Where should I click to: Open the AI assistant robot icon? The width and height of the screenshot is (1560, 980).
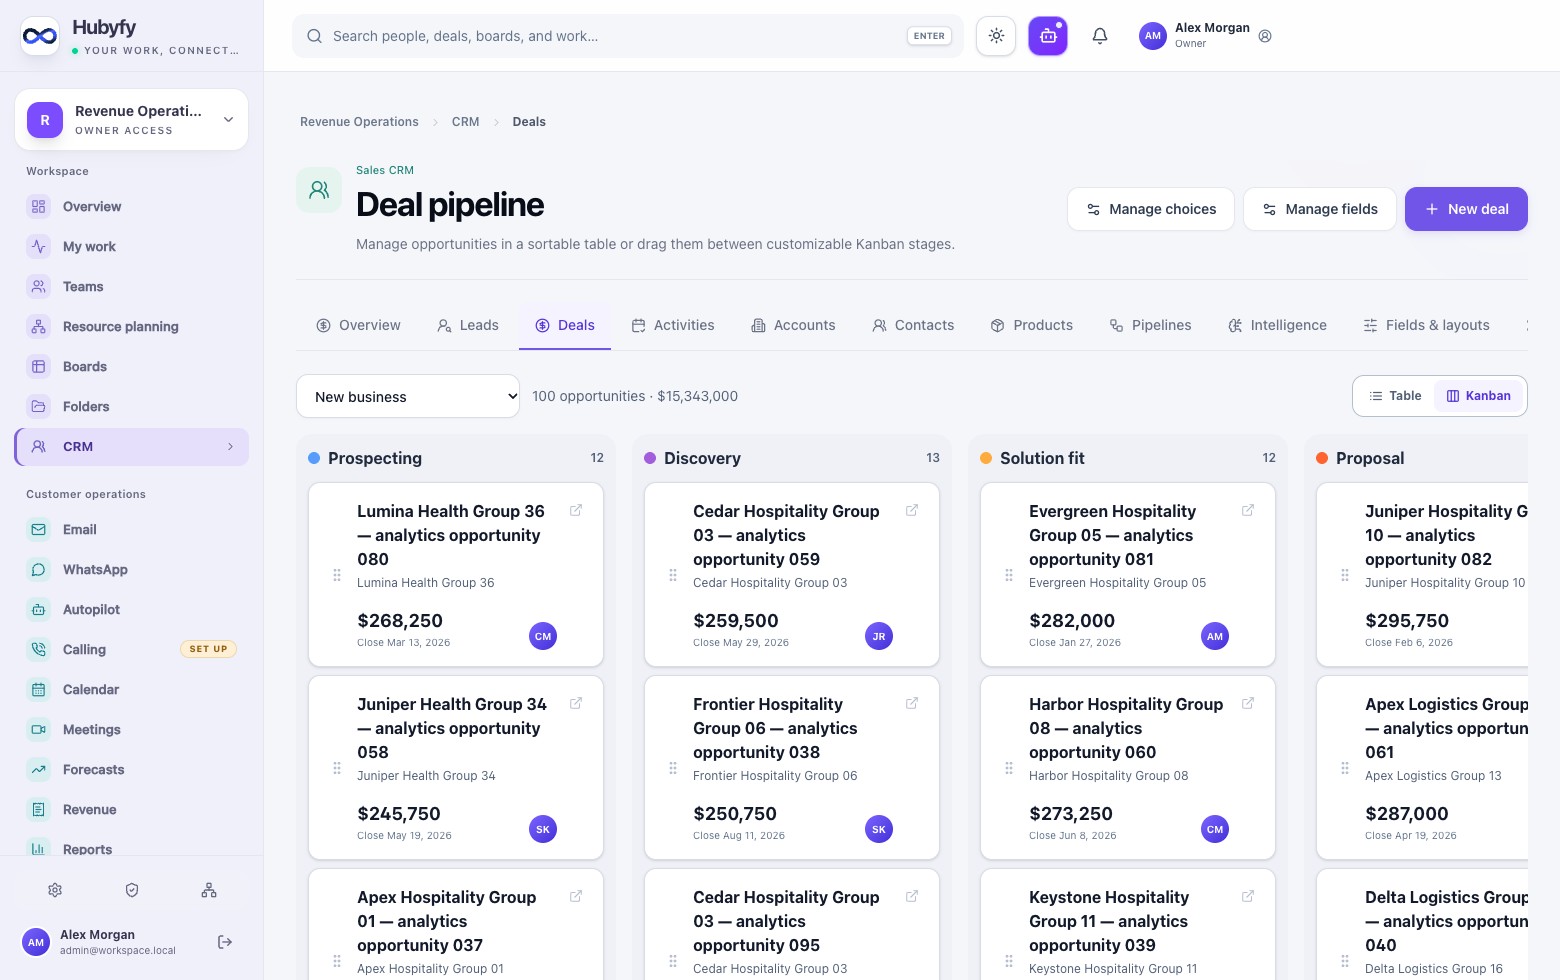point(1048,36)
